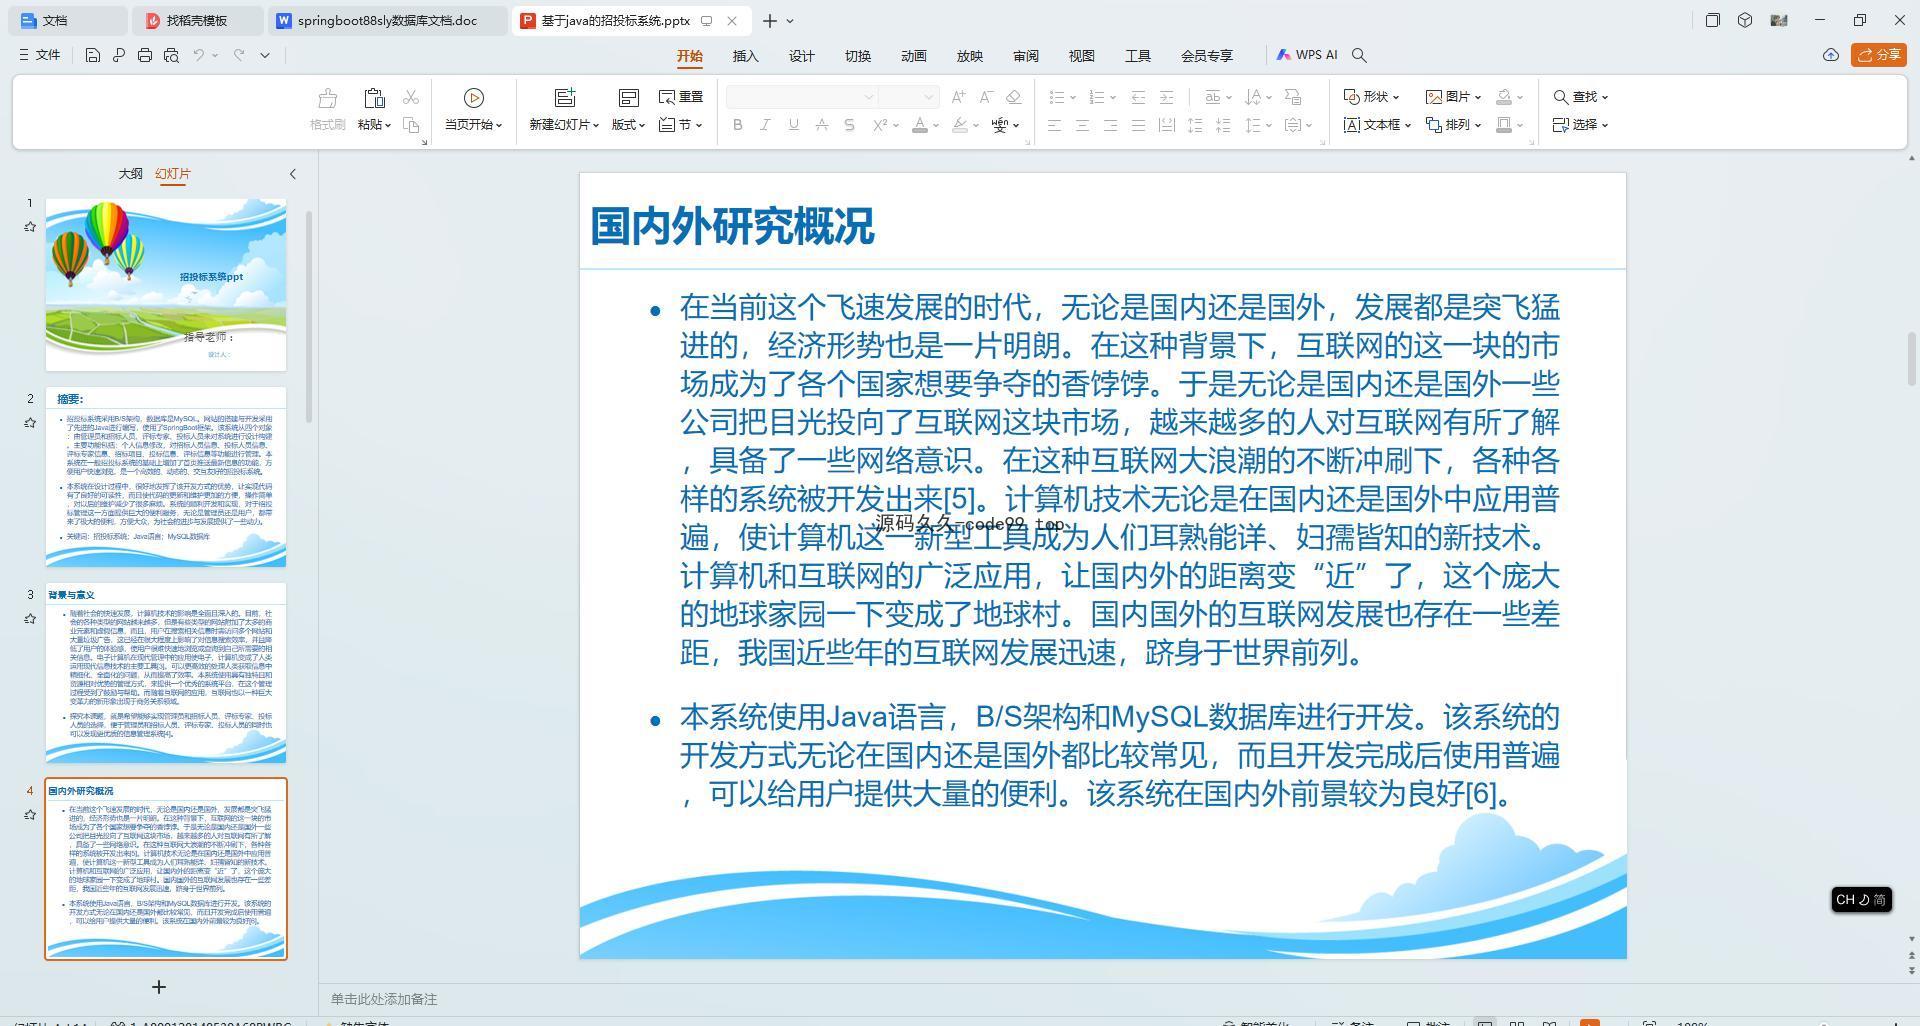The height and width of the screenshot is (1026, 1920).
Task: Click the Undo arrow icon
Action: point(199,55)
